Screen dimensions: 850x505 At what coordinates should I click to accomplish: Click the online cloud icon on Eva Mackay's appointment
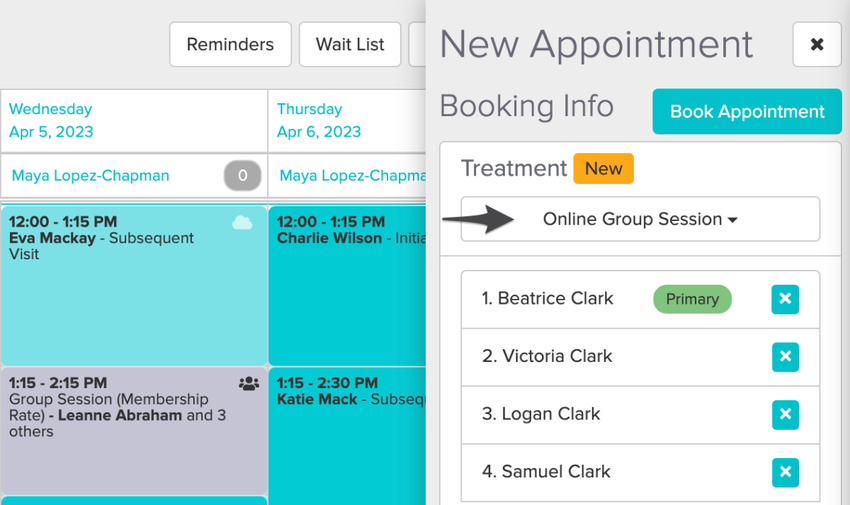click(242, 223)
